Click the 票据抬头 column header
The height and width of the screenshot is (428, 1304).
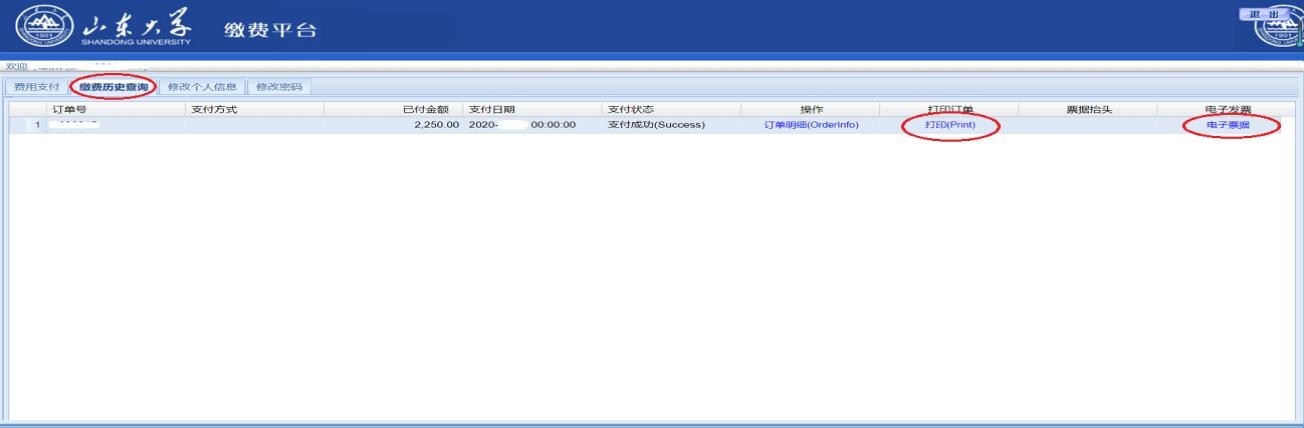[x=1089, y=109]
